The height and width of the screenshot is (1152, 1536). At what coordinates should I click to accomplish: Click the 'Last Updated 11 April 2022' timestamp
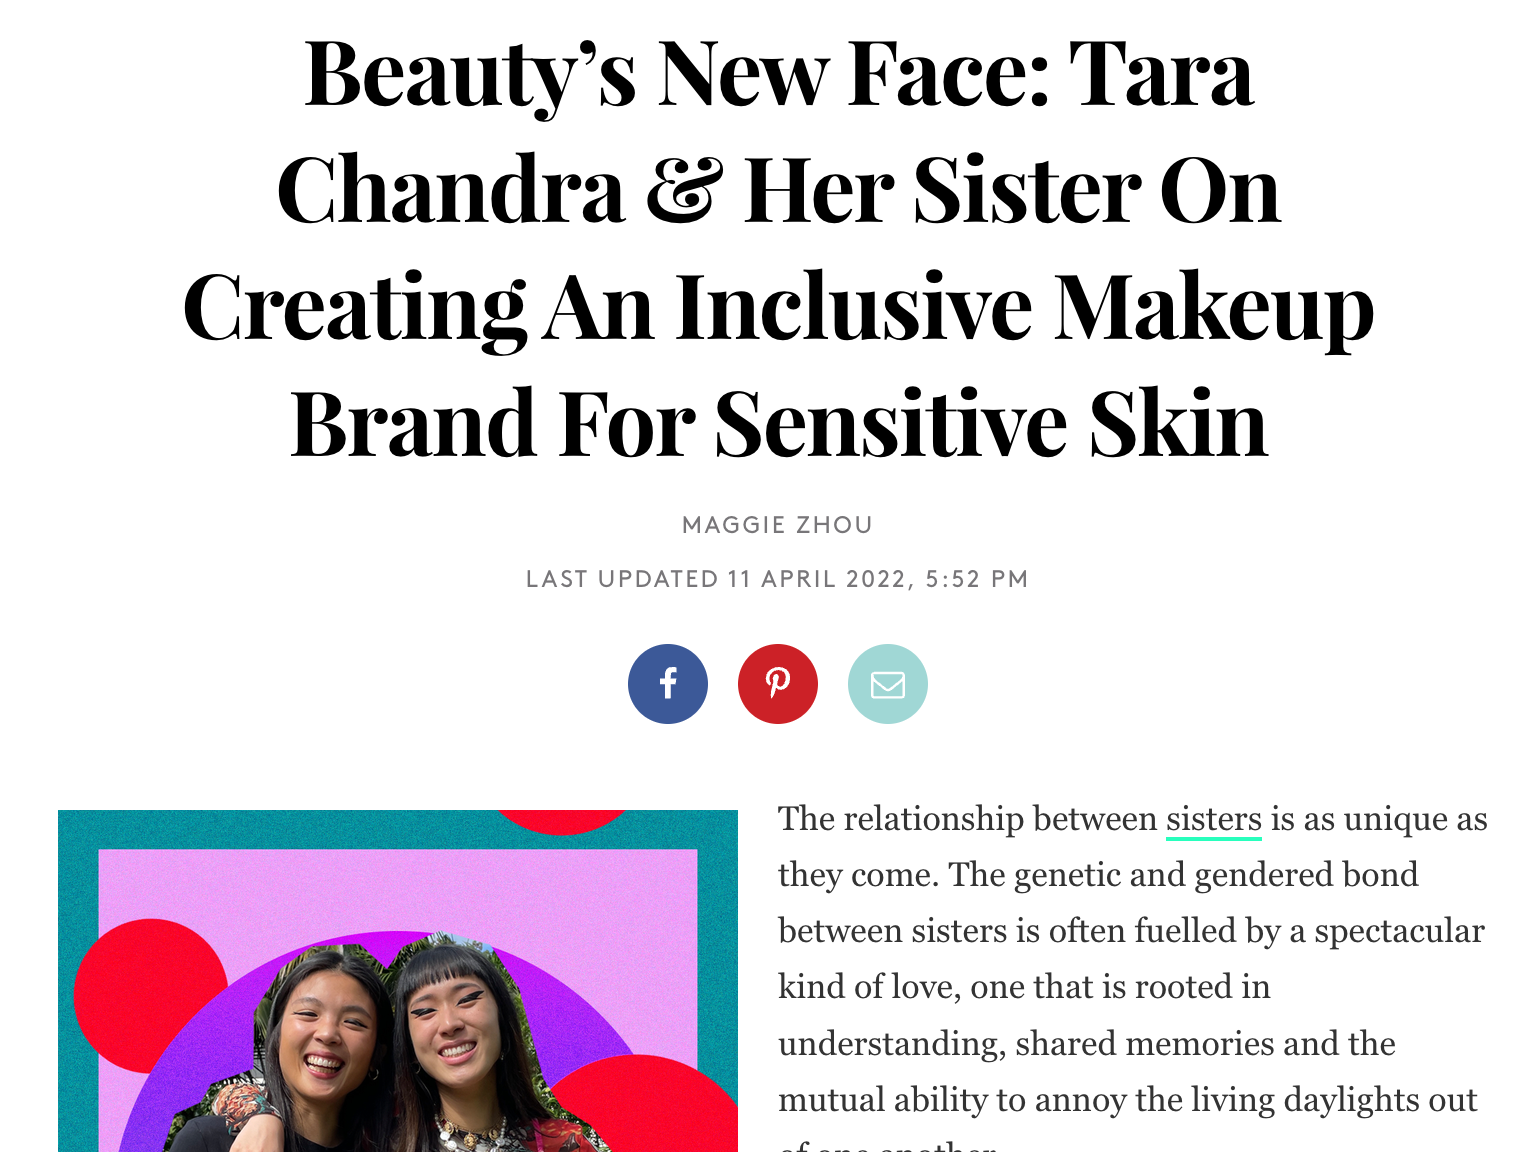[778, 579]
